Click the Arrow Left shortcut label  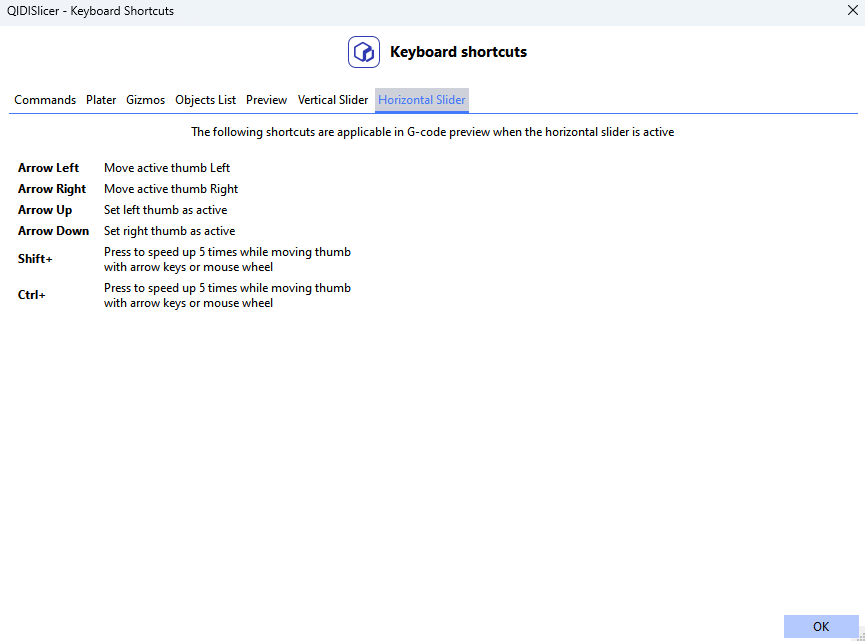(48, 168)
